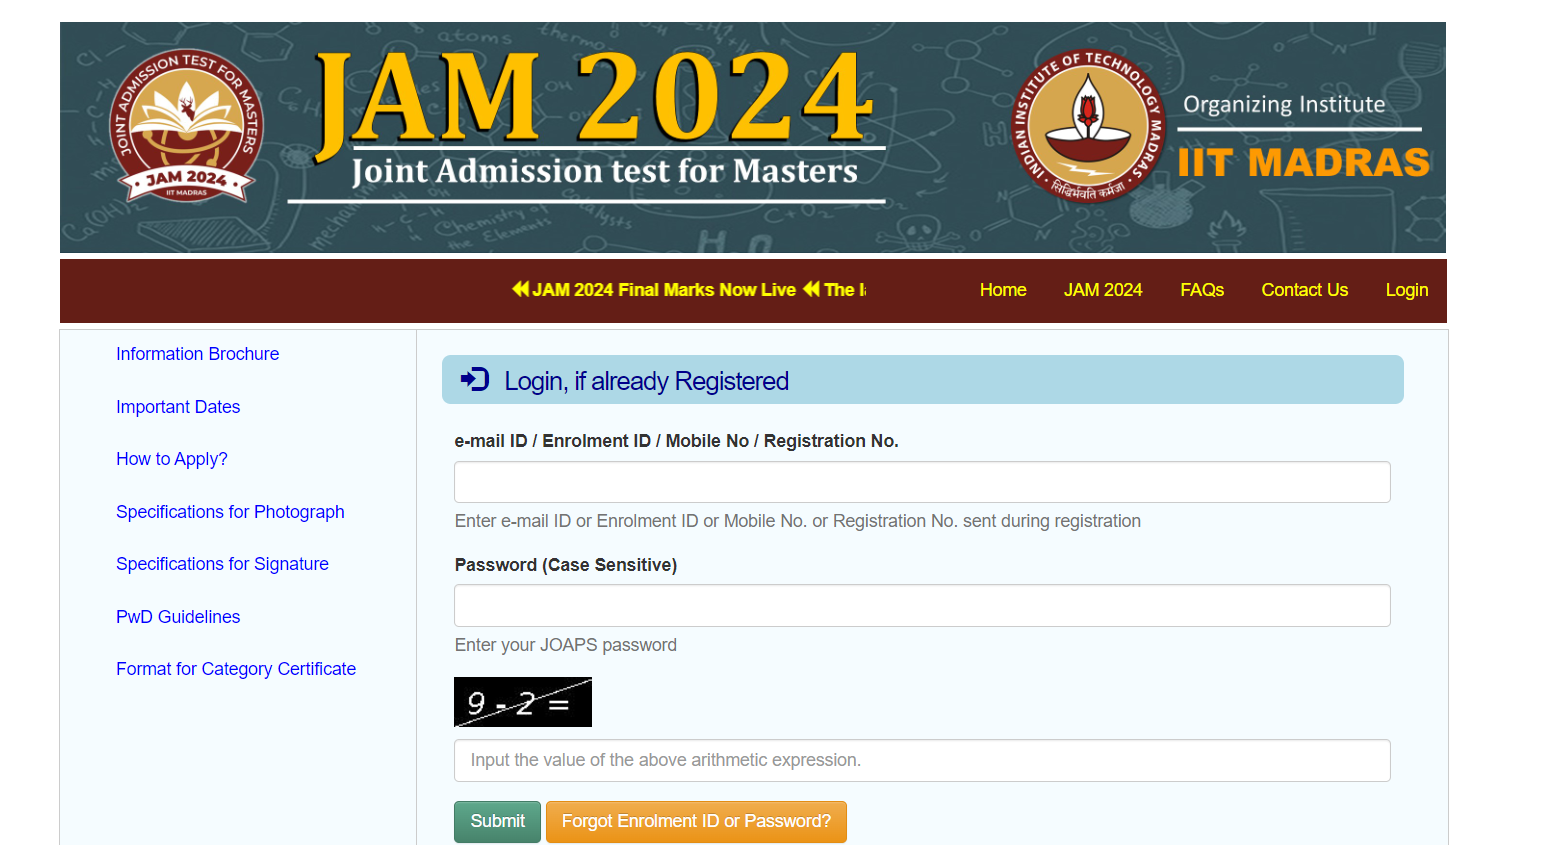Open the FAQs menu item

[x=1202, y=290]
